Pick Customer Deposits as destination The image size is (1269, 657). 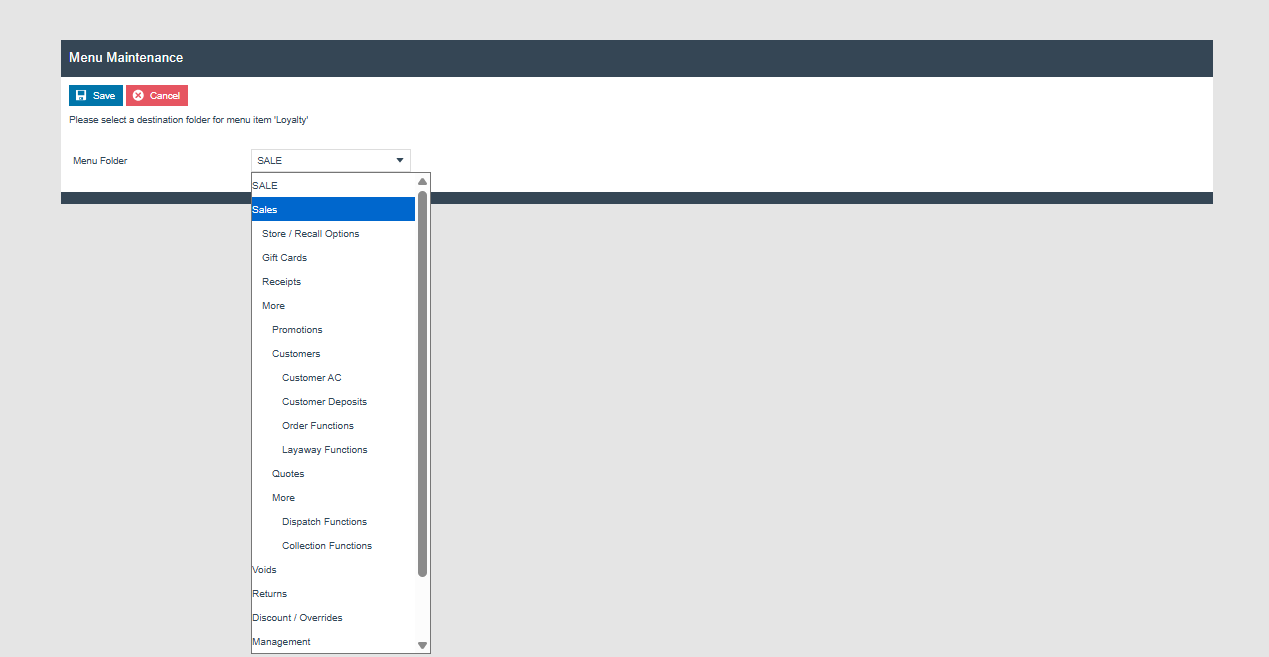pos(324,401)
